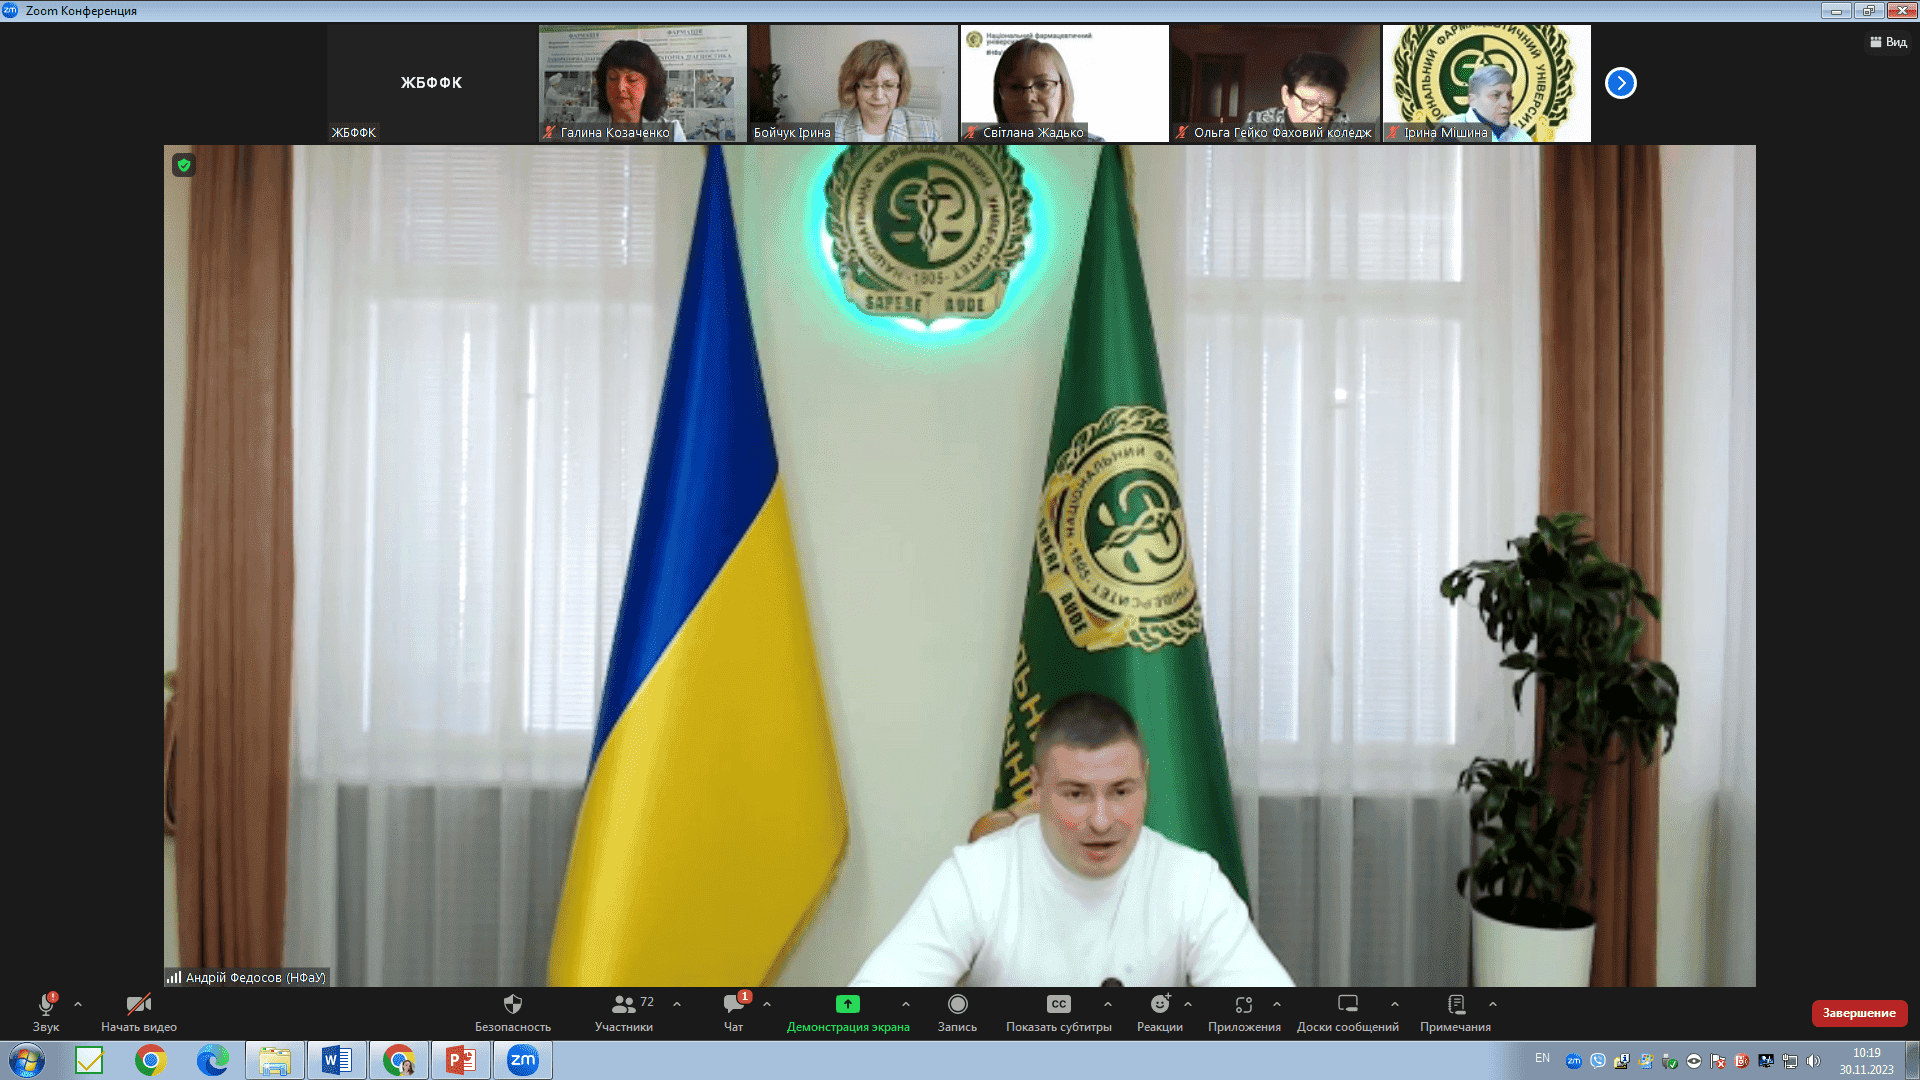Open the Чат chat panel
This screenshot has height=1080, width=1920.
click(734, 1012)
